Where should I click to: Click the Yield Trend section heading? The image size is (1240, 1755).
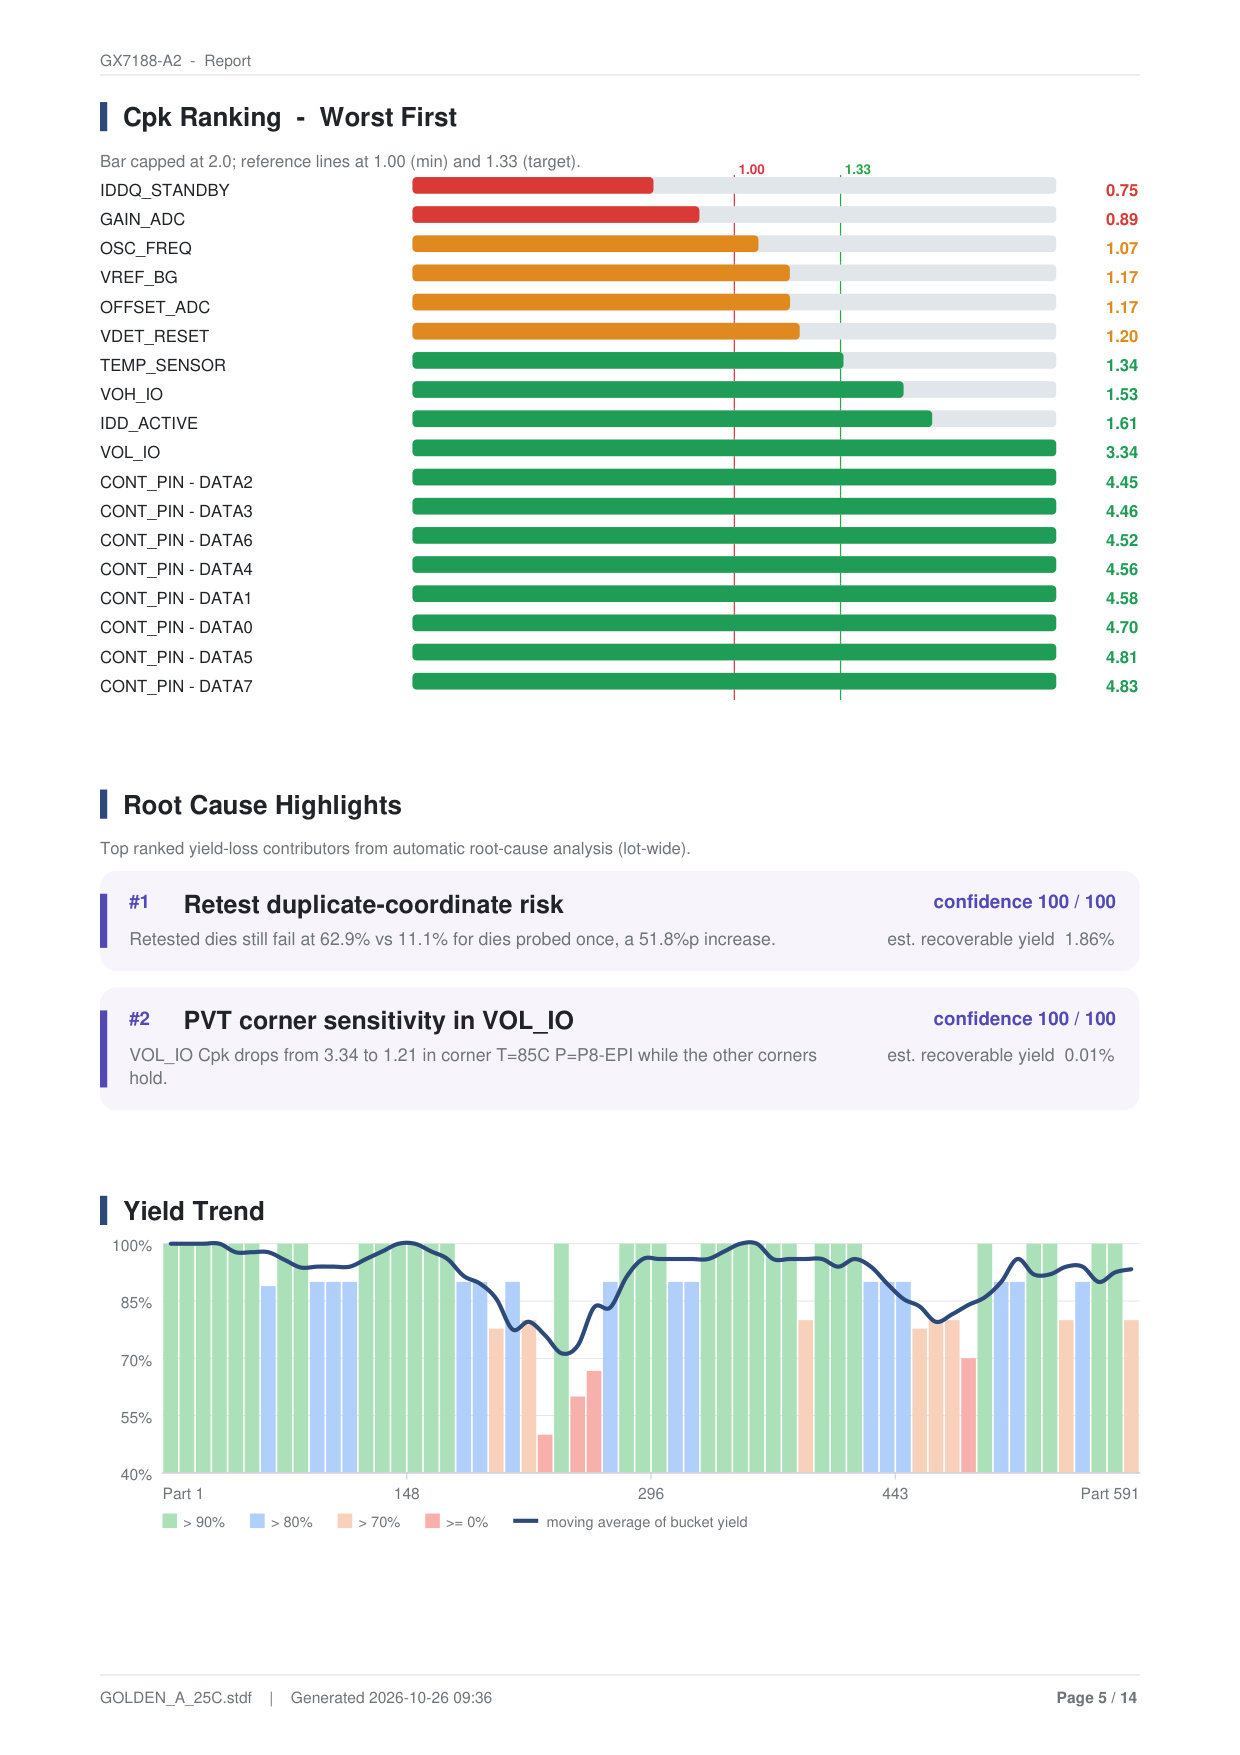click(x=194, y=1211)
